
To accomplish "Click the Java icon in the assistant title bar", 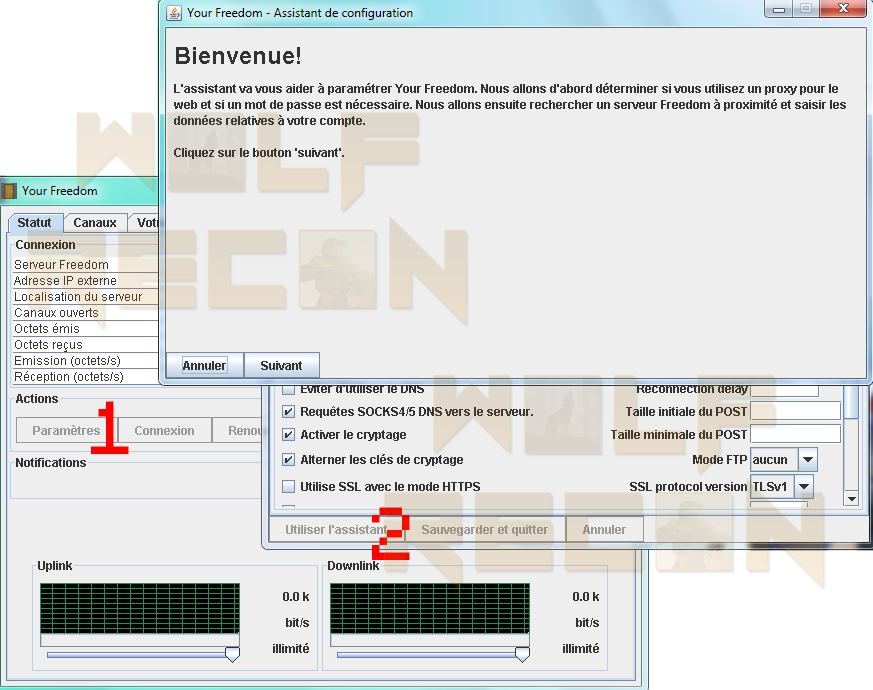I will tap(174, 13).
